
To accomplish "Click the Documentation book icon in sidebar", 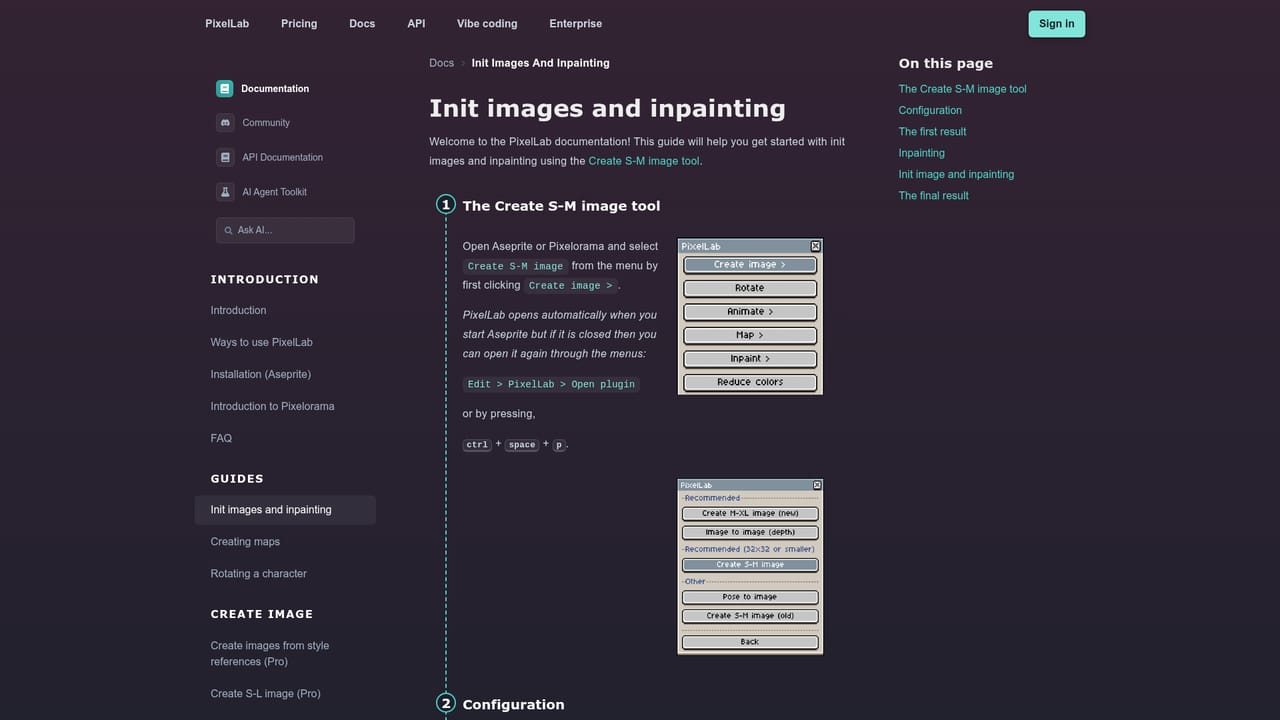I will pos(225,89).
